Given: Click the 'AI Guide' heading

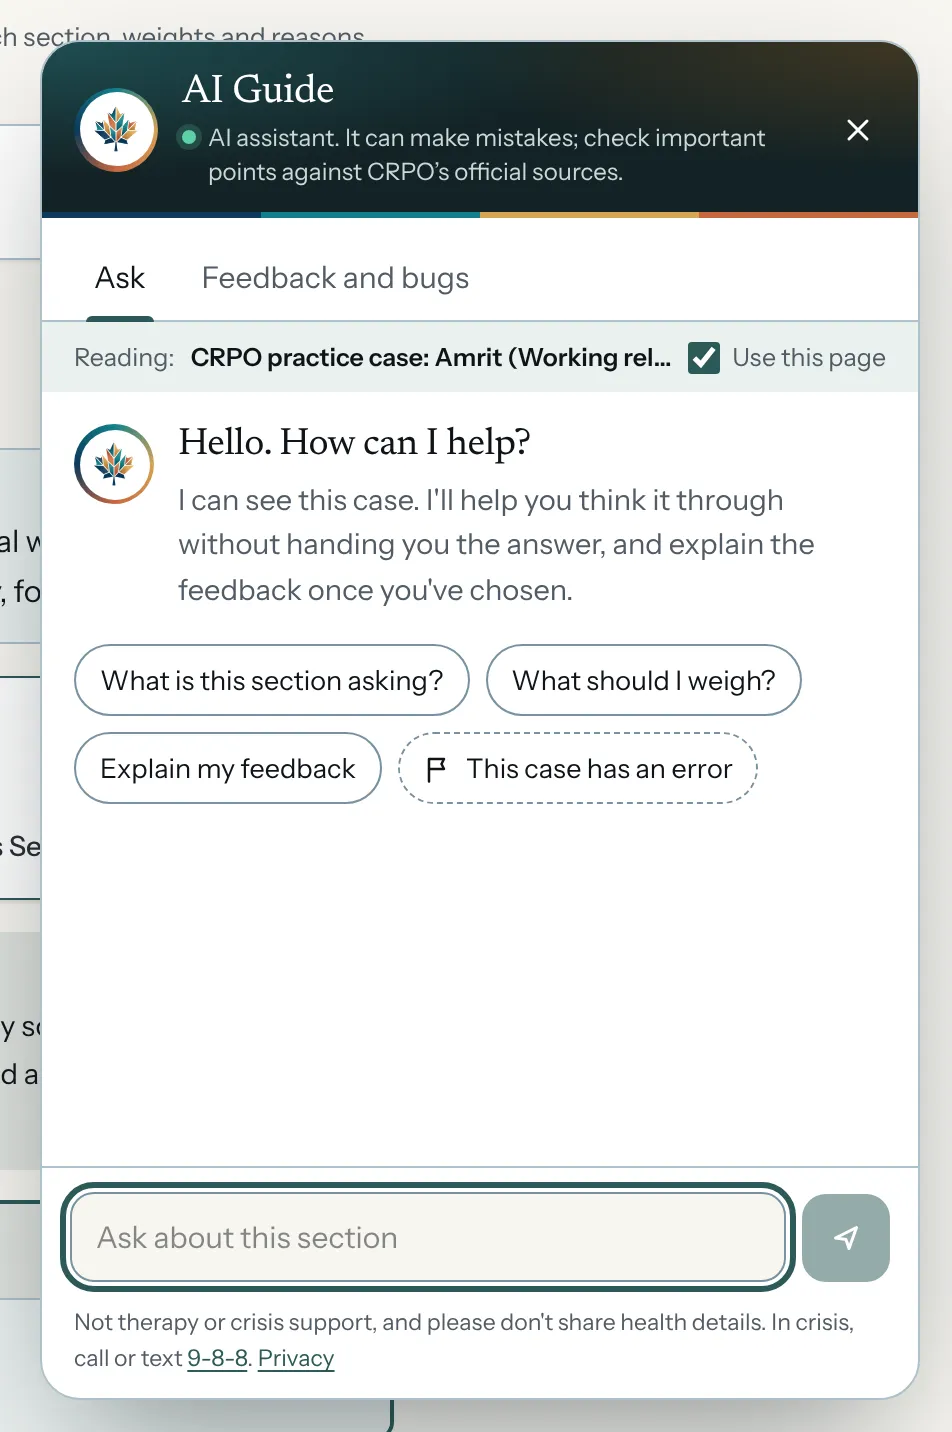Looking at the screenshot, I should point(258,89).
